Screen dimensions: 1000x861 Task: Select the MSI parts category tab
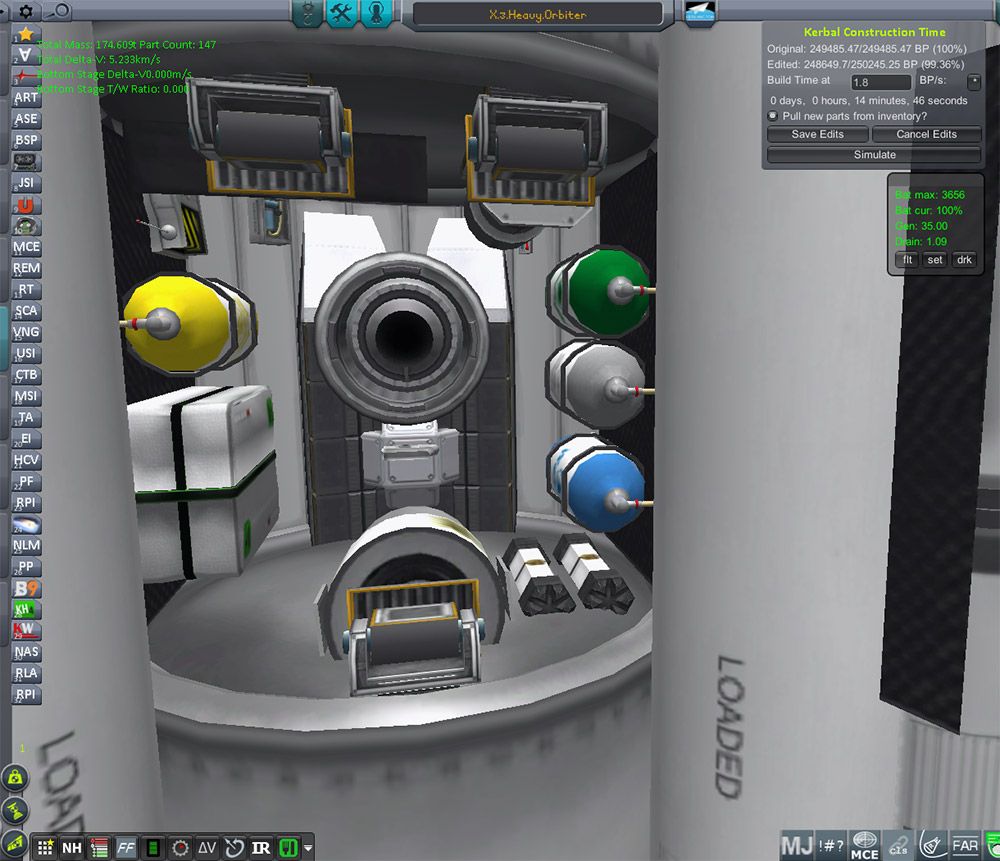(26, 396)
